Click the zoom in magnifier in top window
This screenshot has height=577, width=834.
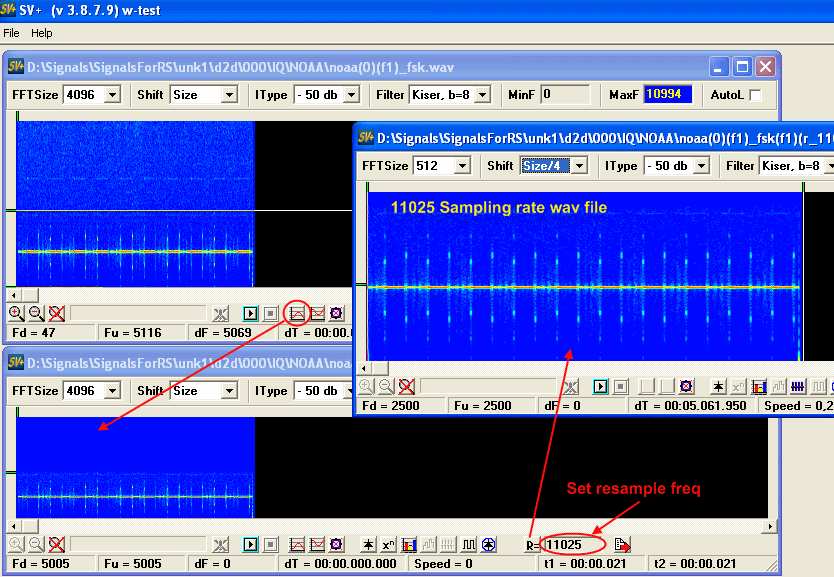click(x=15, y=313)
